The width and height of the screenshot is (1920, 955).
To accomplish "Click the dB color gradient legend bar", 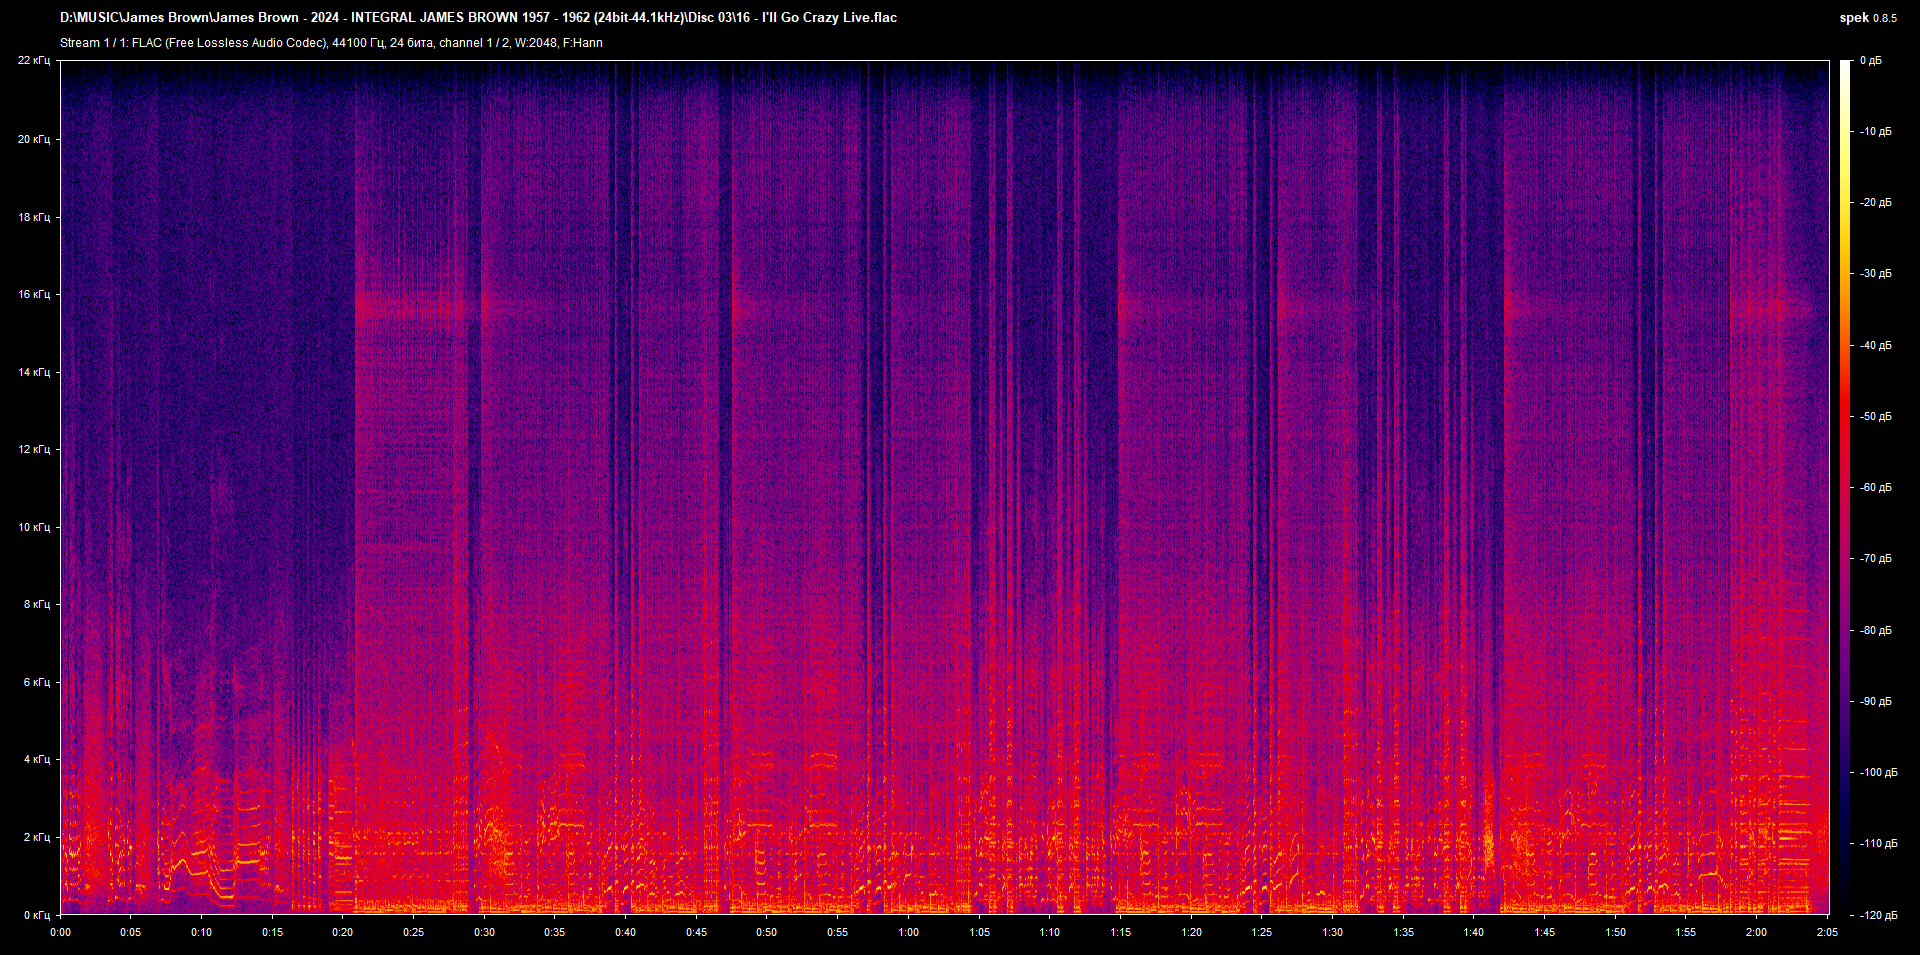I will click(1845, 487).
